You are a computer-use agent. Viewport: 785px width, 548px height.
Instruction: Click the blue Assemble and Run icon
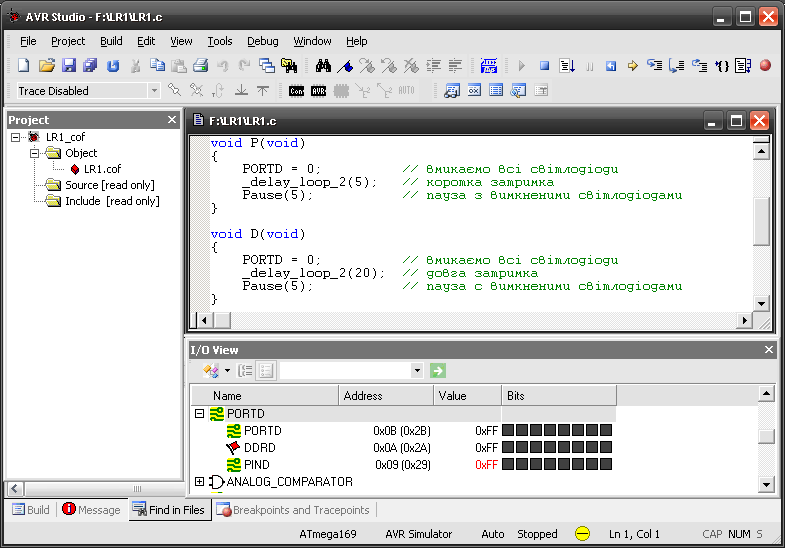[489, 66]
